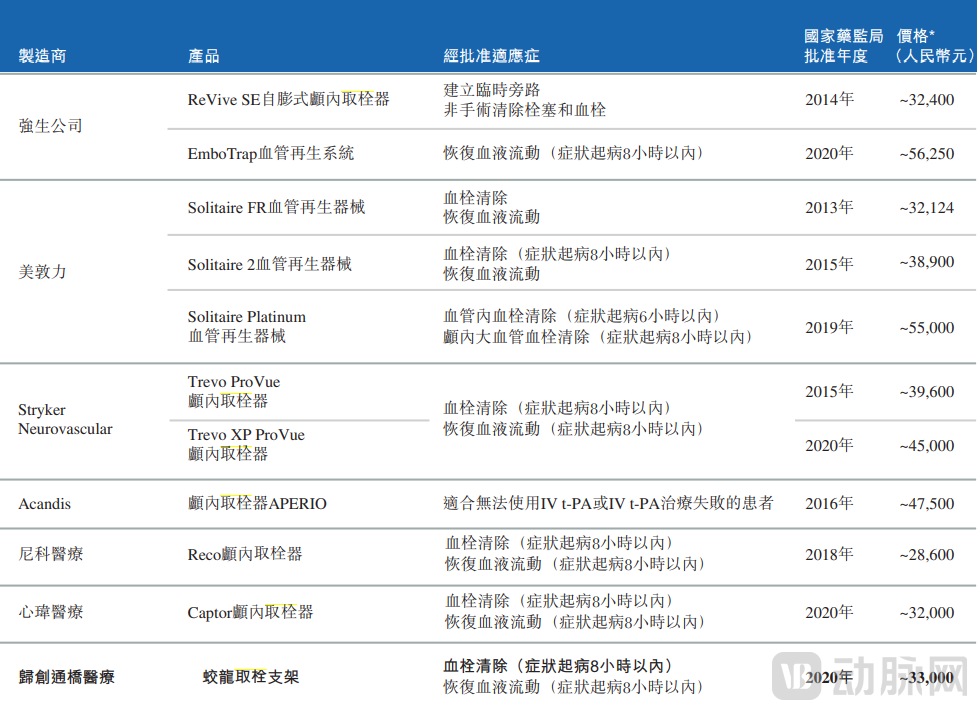Click the price ~47,500

[x=927, y=504]
